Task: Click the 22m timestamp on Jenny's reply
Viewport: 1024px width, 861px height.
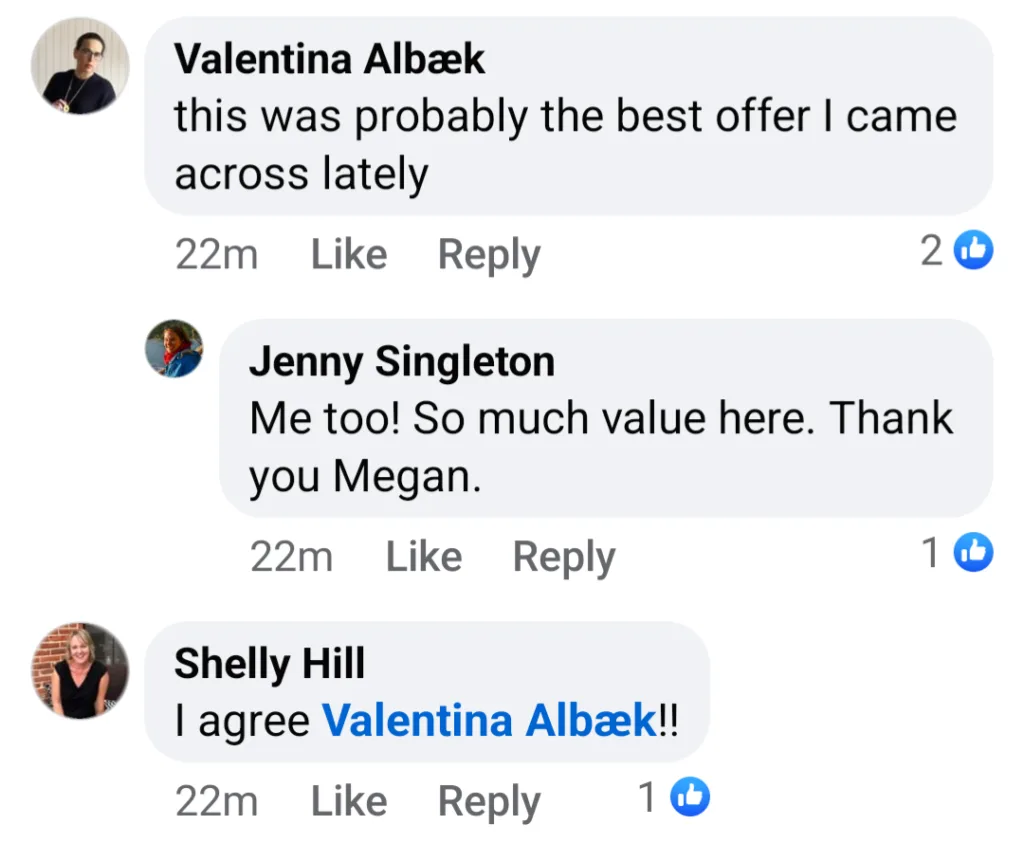Action: click(x=291, y=557)
